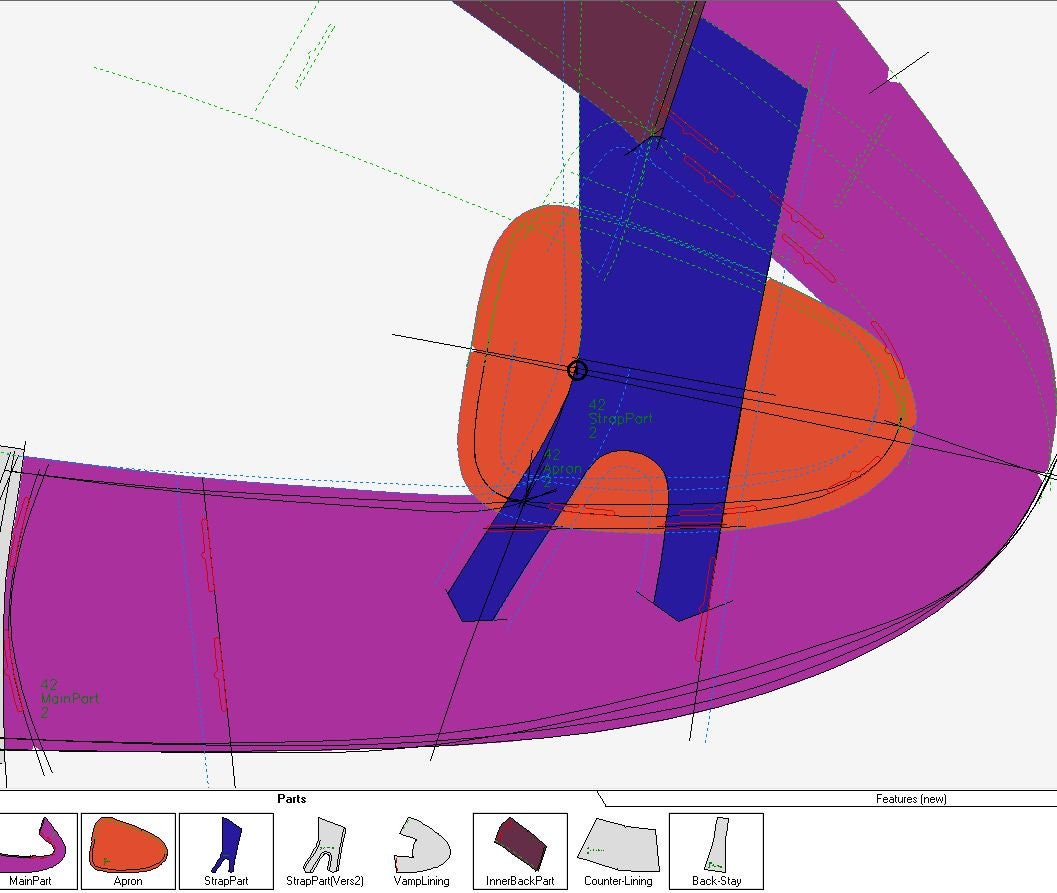Image resolution: width=1057 pixels, height=893 pixels.
Task: Click the '42 Apron 2' label
Action: (x=562, y=468)
